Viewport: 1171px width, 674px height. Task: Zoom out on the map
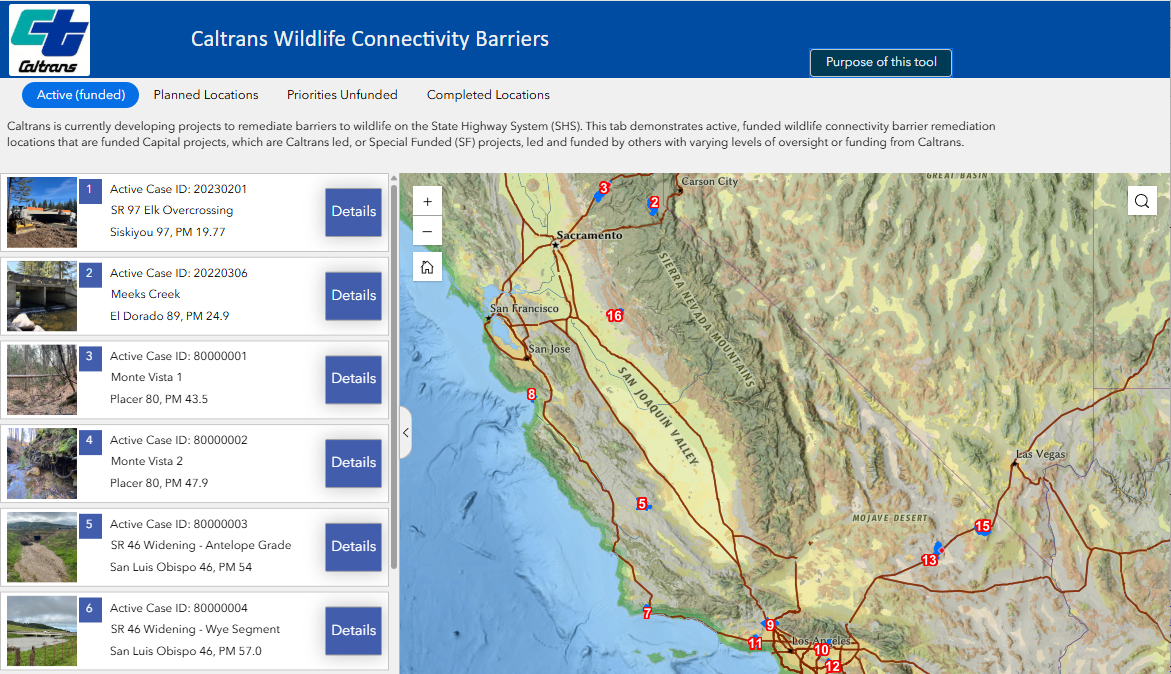427,231
